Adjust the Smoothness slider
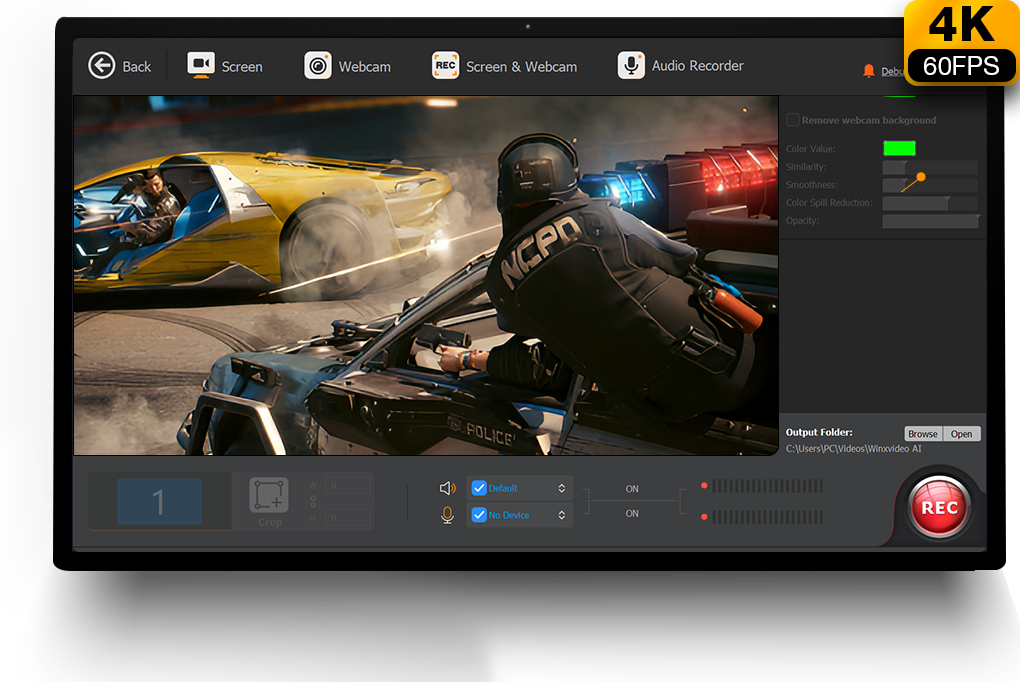This screenshot has height=682, width=1020. tap(930, 185)
